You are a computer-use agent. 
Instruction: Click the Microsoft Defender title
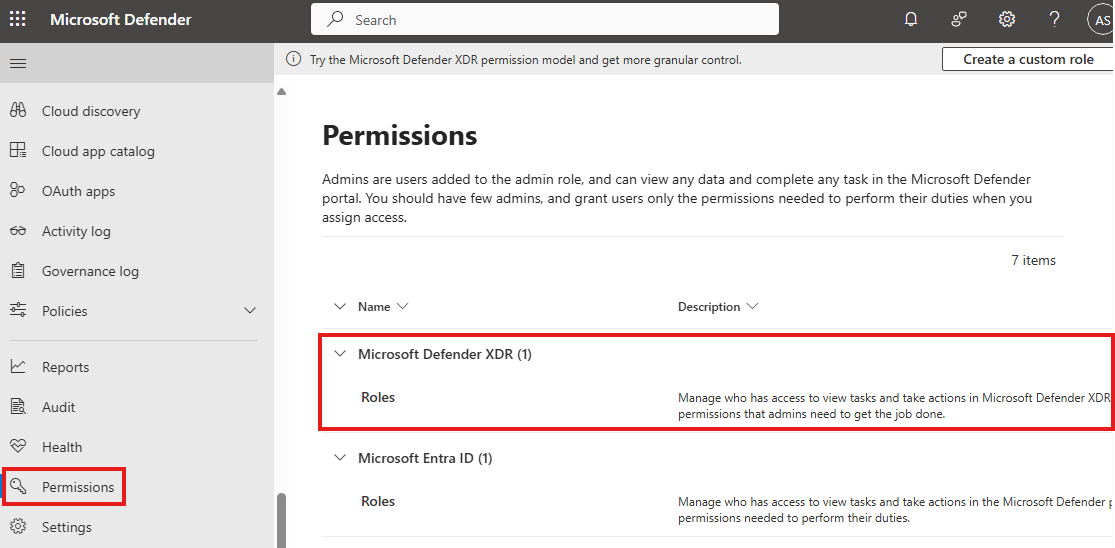(x=120, y=20)
